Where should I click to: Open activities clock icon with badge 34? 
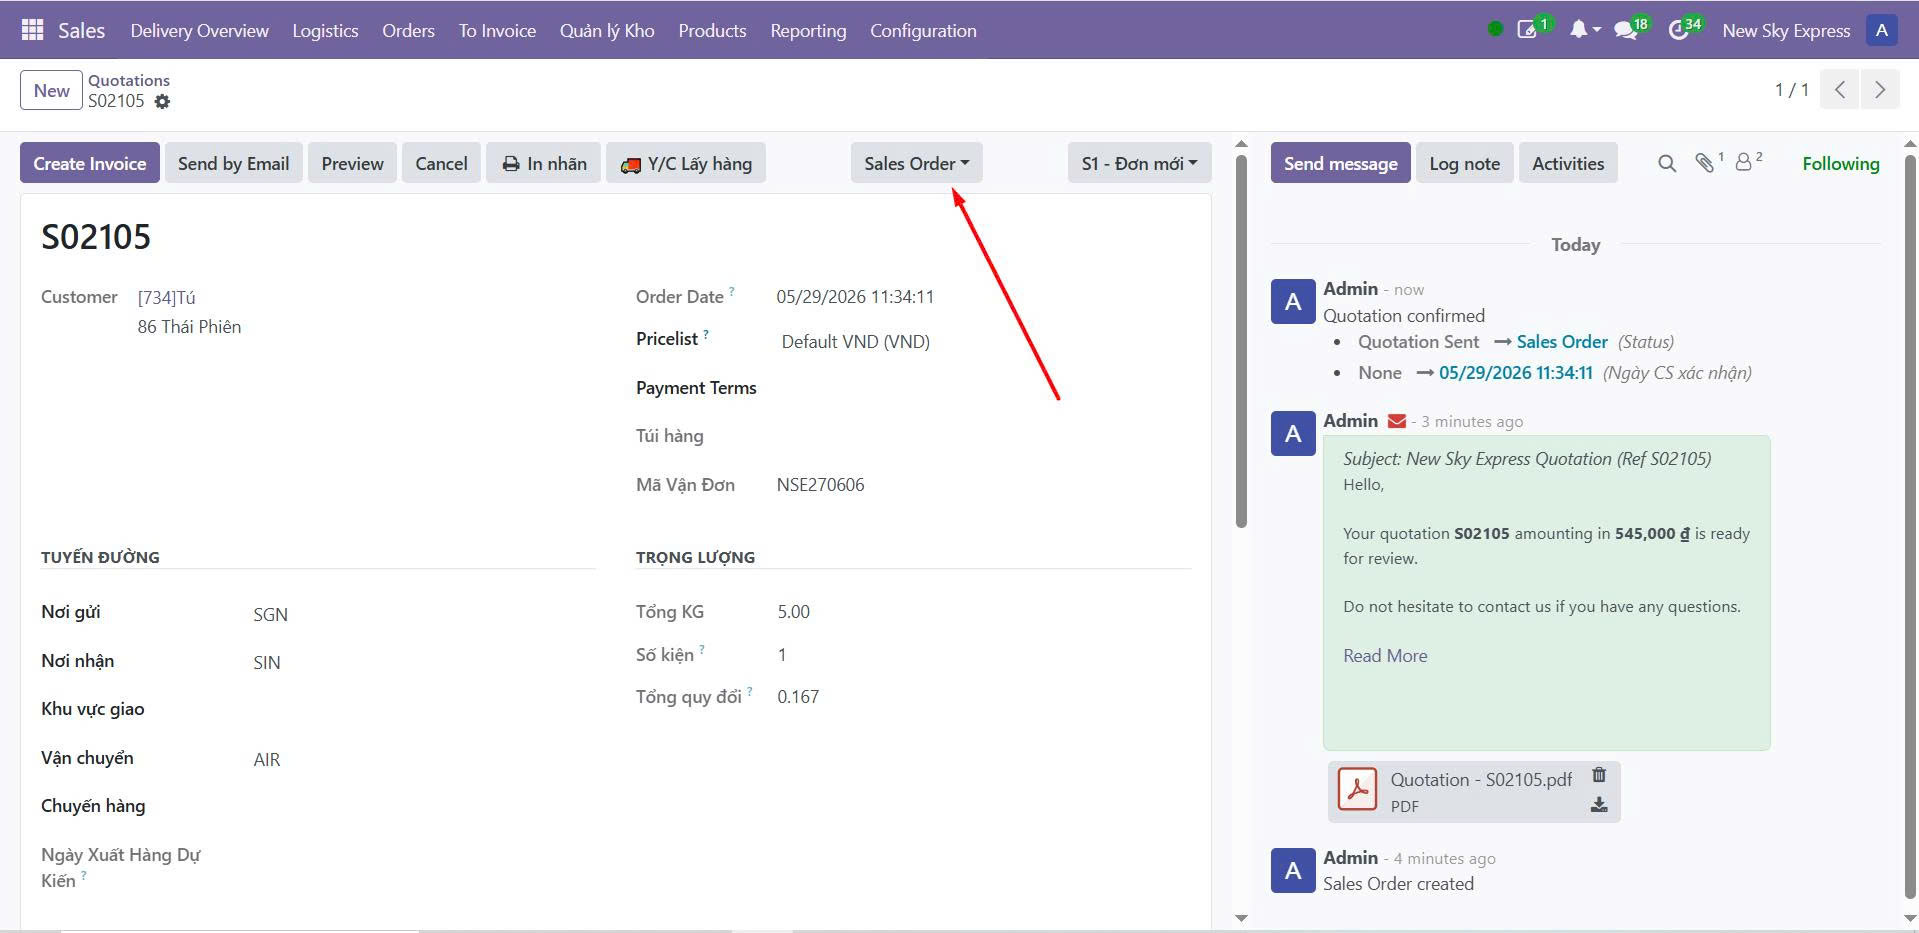(x=1679, y=30)
